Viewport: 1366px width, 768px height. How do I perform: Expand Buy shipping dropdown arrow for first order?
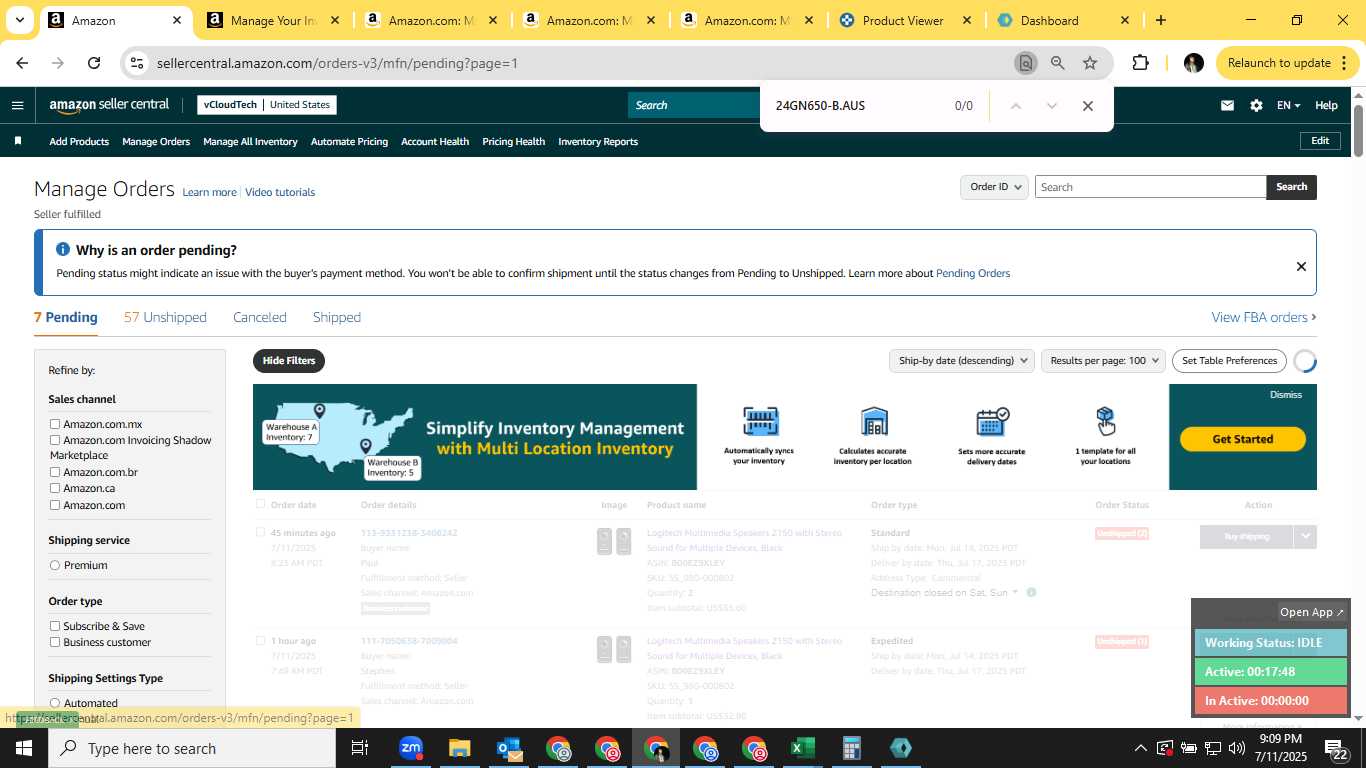pos(1305,536)
